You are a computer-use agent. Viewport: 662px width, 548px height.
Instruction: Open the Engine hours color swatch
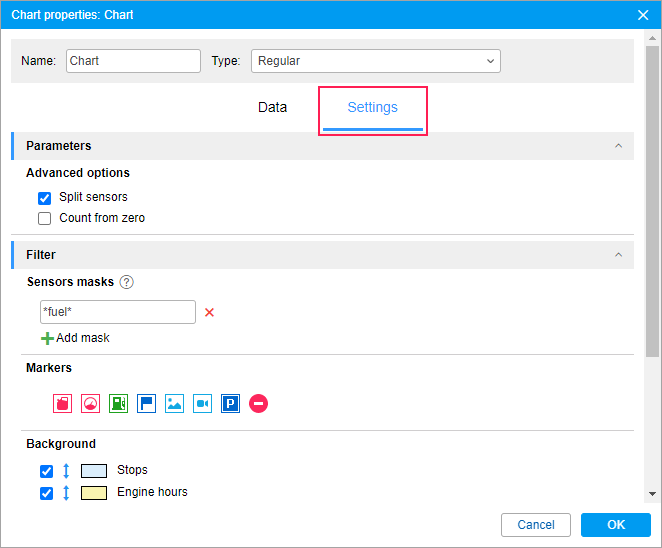[94, 493]
